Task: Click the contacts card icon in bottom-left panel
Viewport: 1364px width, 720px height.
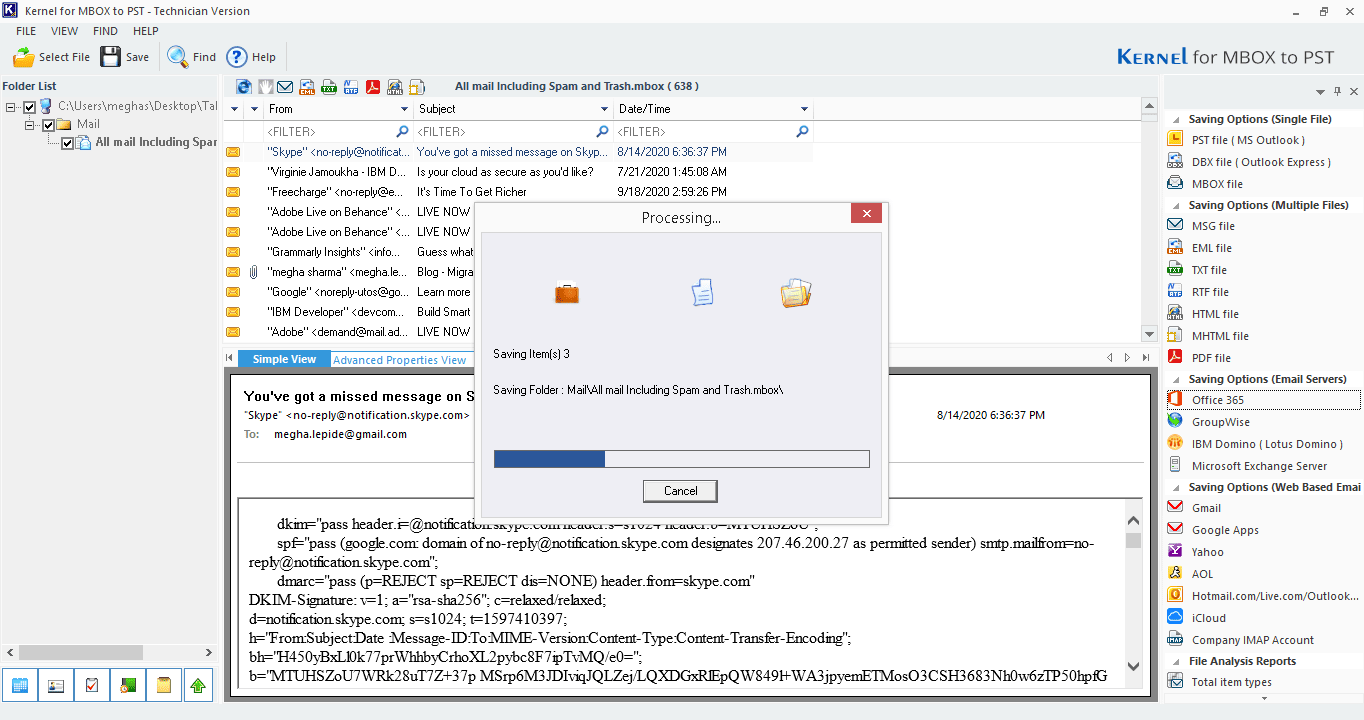Action: [55, 685]
